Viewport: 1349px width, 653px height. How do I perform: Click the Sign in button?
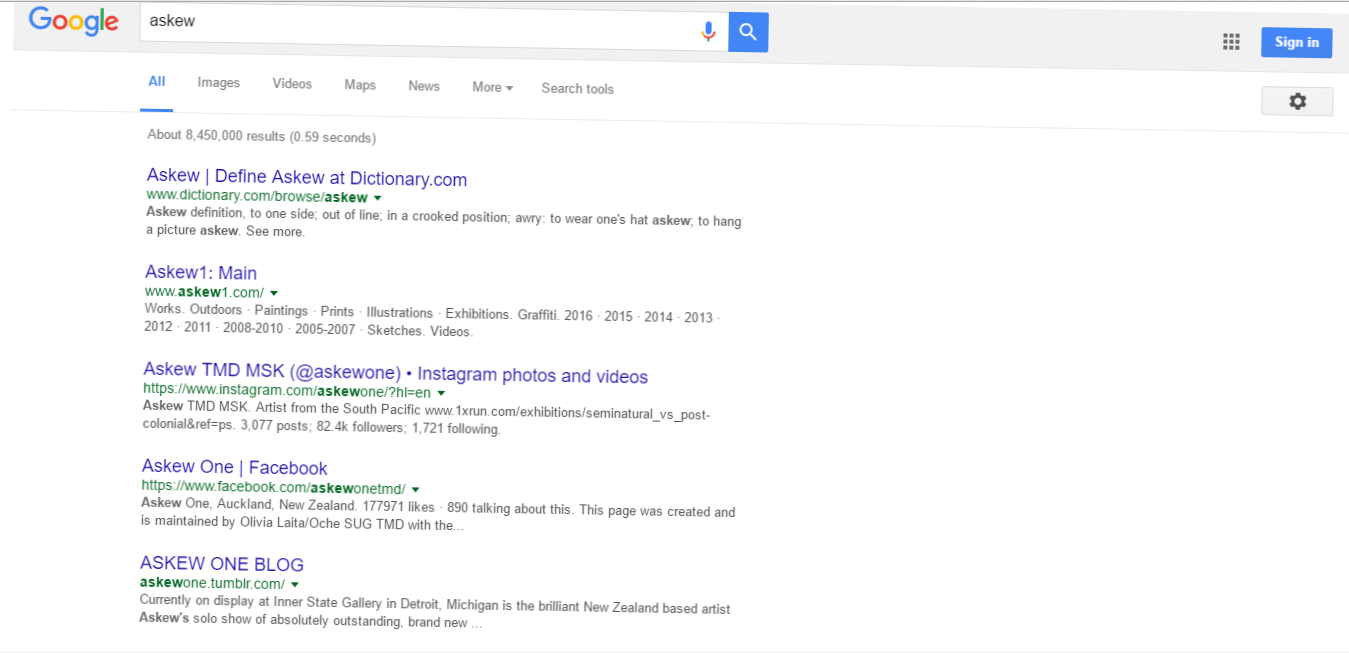[x=1297, y=42]
